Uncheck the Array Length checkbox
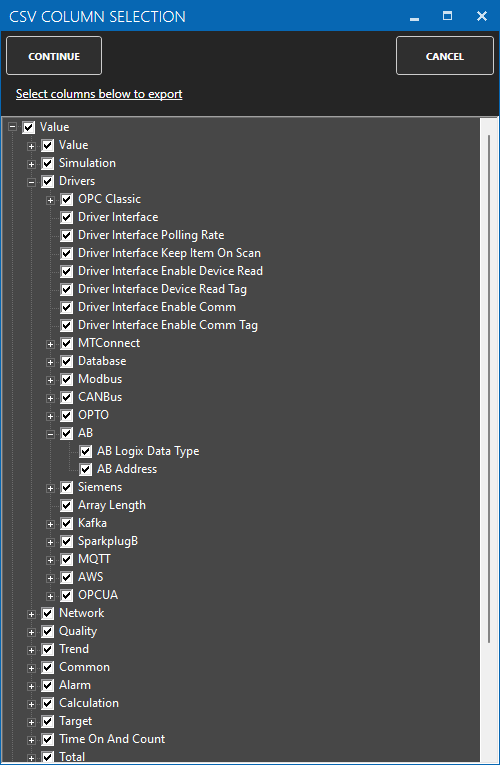500x765 pixels. coord(67,506)
